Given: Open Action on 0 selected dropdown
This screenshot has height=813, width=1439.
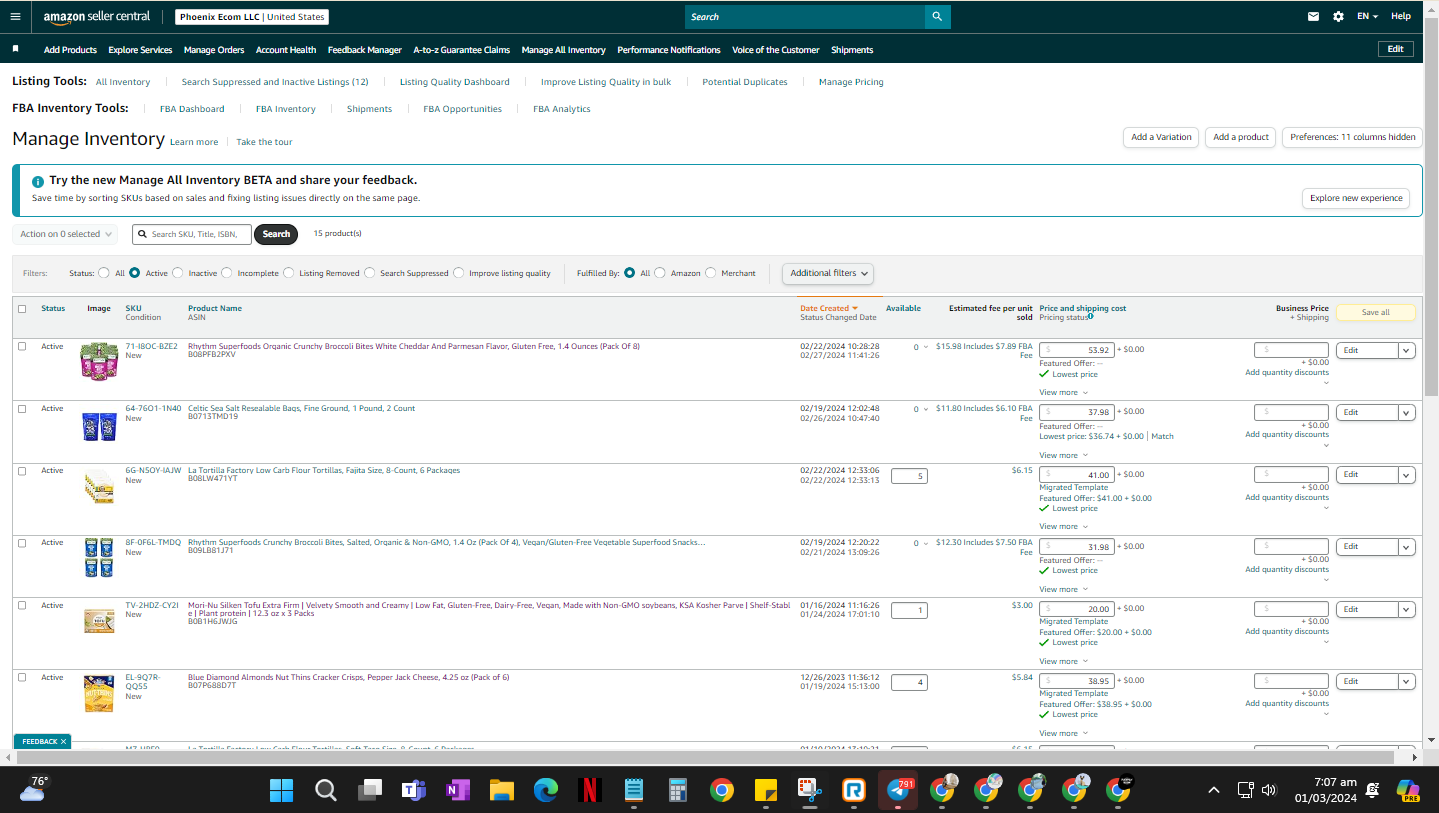Looking at the screenshot, I should (65, 234).
